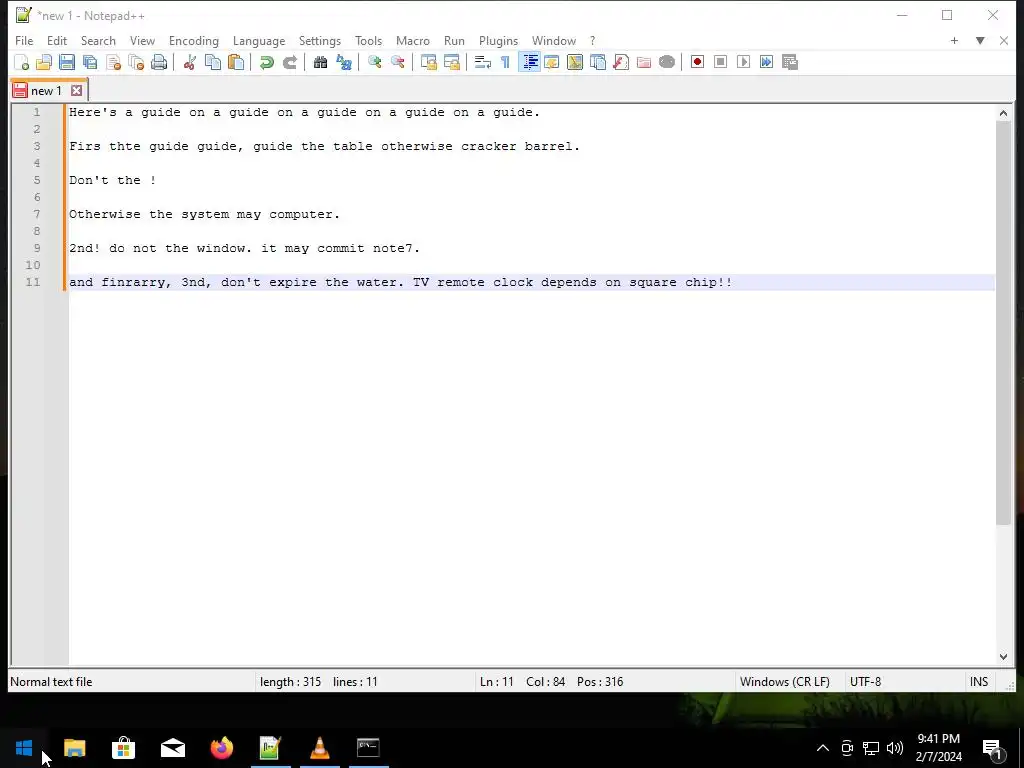
Task: Click the Open file toolbar icon
Action: [44, 62]
